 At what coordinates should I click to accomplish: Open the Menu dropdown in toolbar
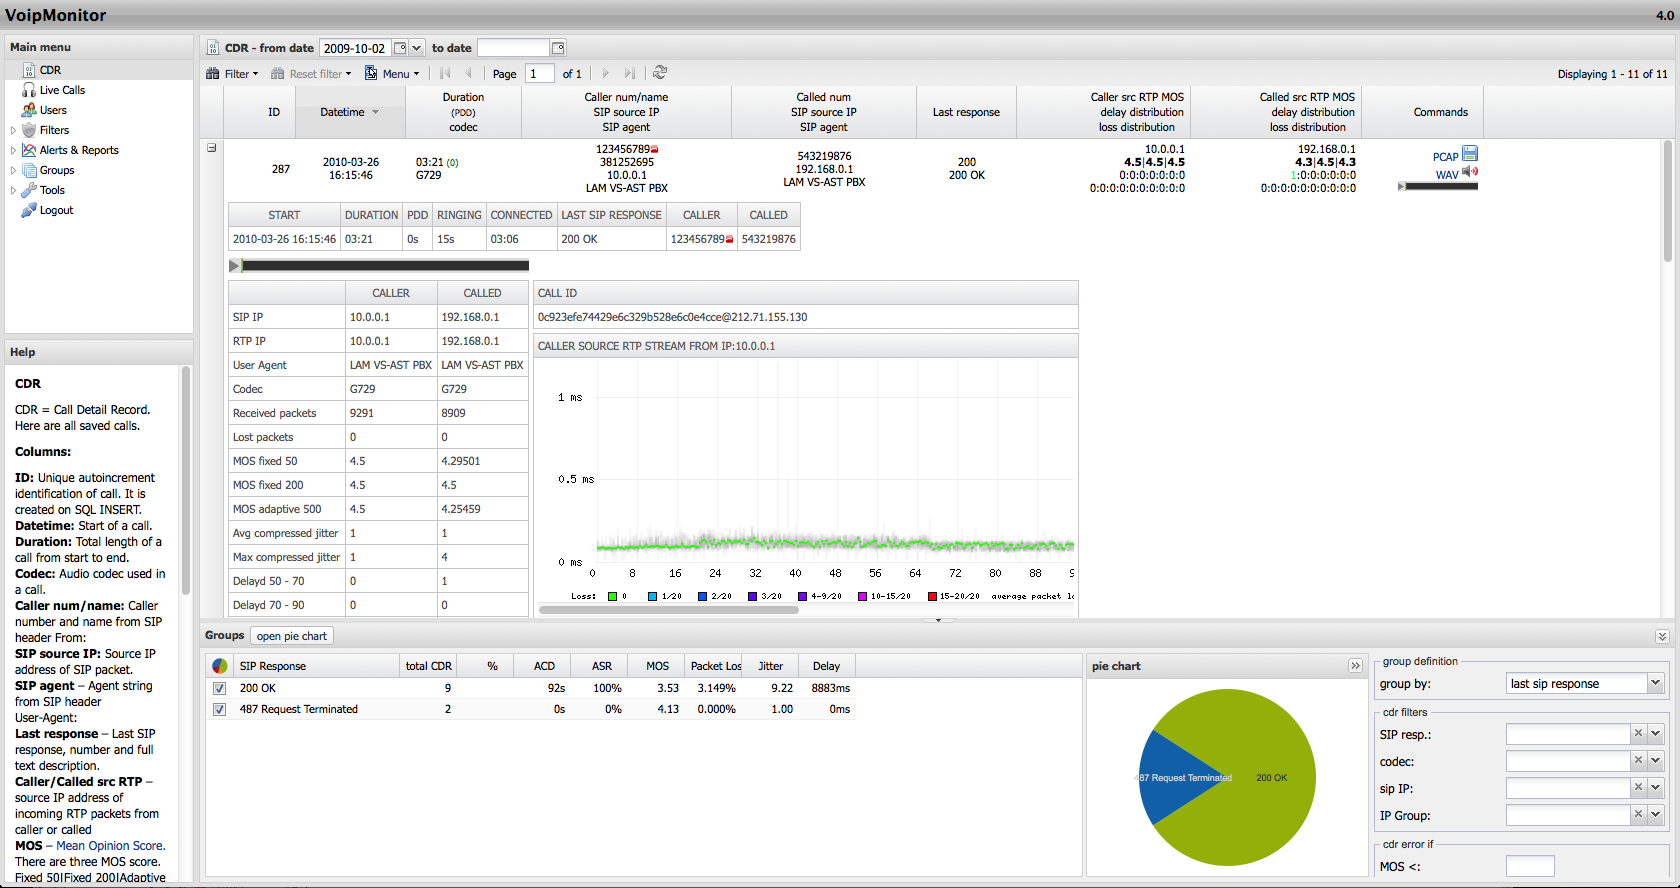tap(392, 74)
